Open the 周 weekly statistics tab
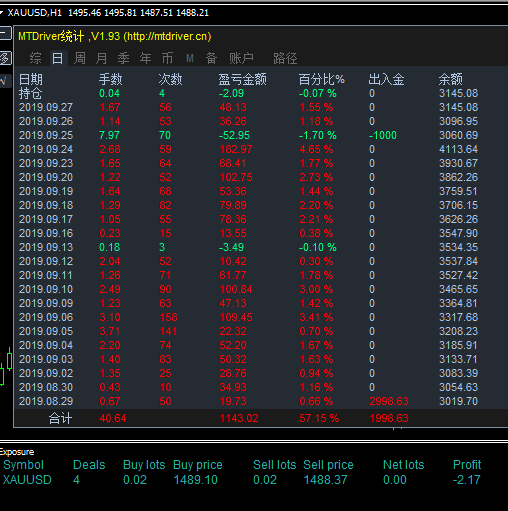Image resolution: width=508 pixels, height=511 pixels. point(80,58)
